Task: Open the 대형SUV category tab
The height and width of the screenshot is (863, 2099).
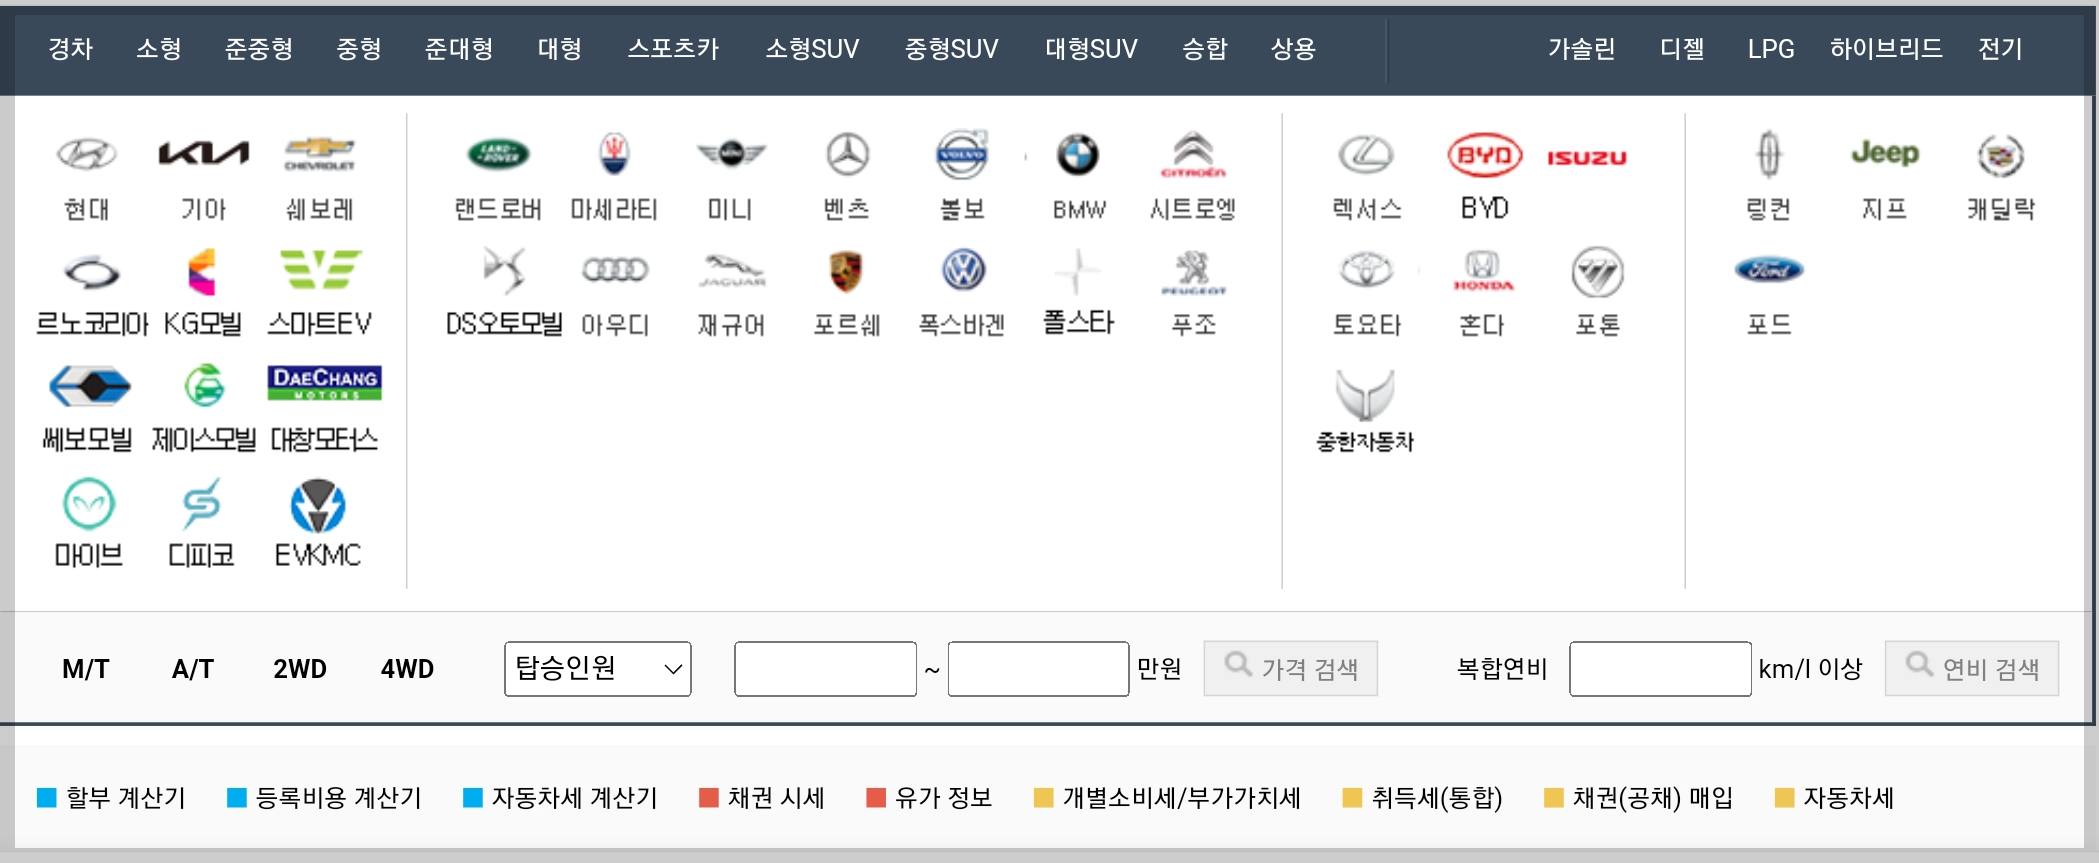Action: click(x=1091, y=48)
